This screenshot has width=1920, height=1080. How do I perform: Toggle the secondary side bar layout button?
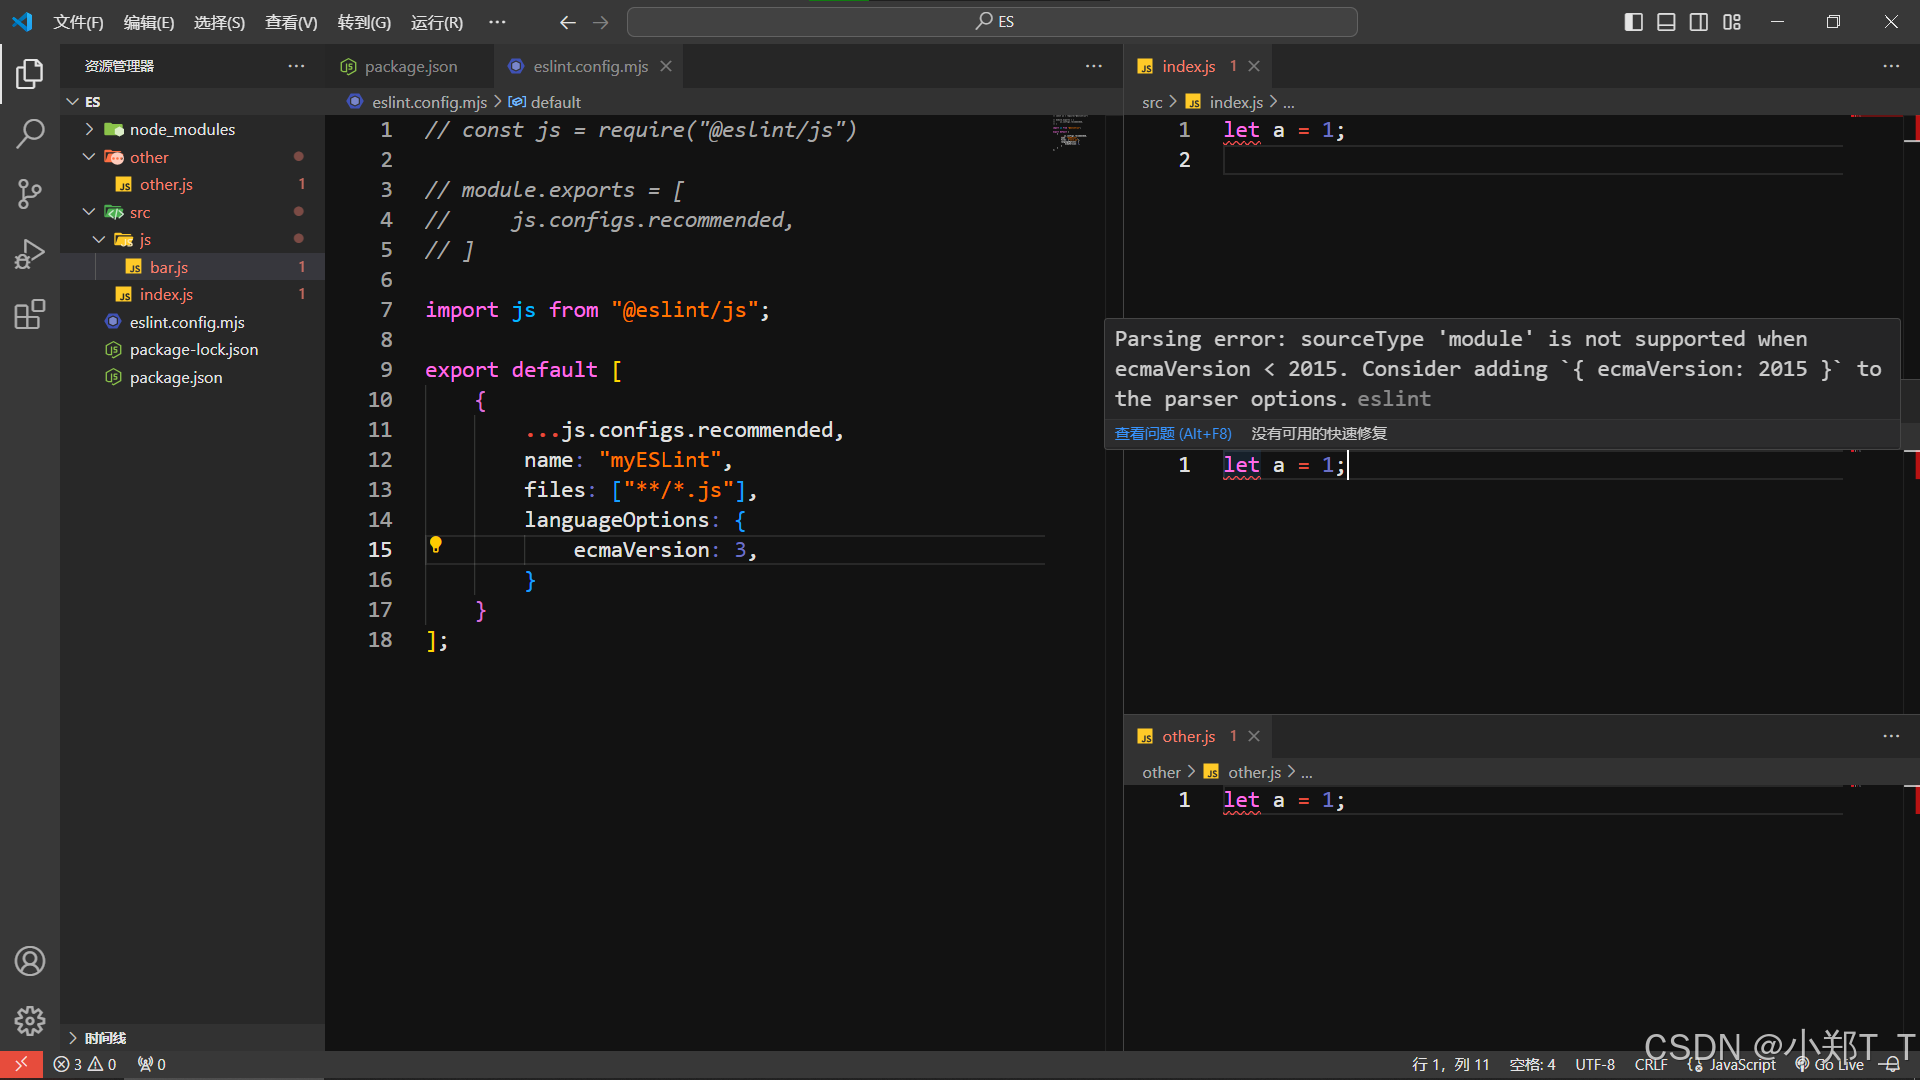(x=1699, y=22)
